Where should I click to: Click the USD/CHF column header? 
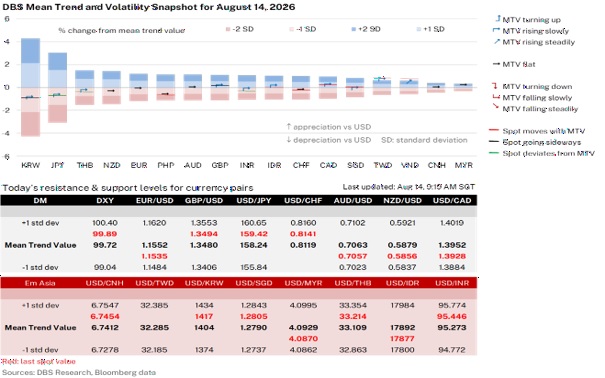pyautogui.click(x=303, y=201)
